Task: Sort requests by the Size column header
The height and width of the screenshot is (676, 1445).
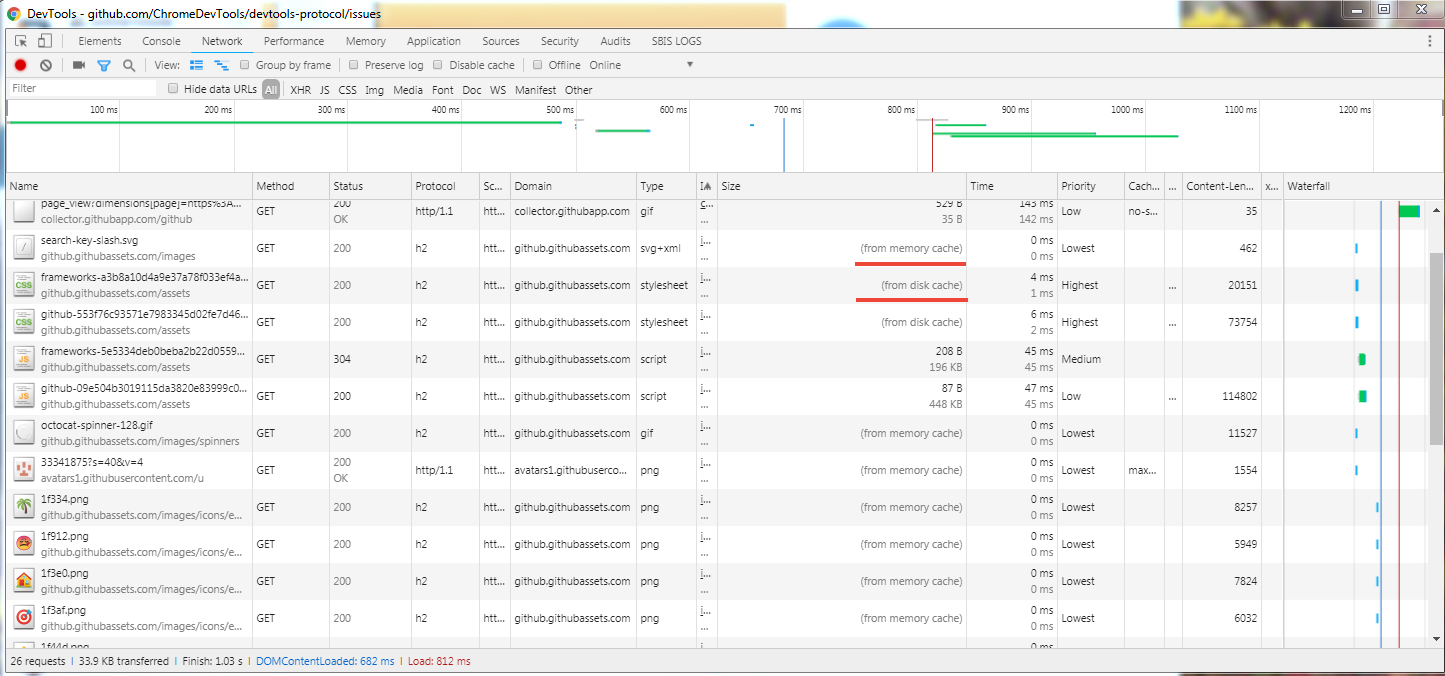Action: (731, 185)
